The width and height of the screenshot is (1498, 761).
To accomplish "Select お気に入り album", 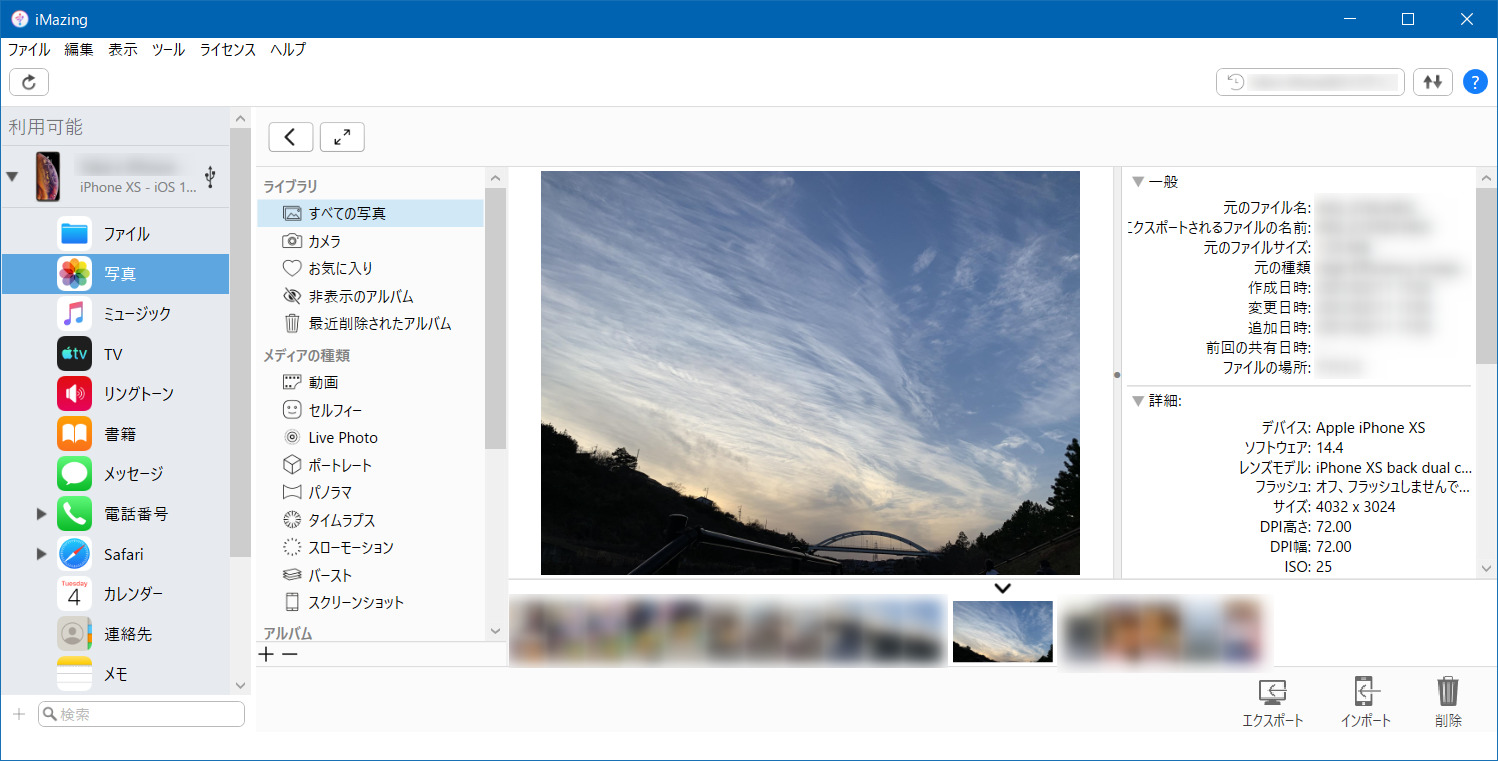I will 370,268.
